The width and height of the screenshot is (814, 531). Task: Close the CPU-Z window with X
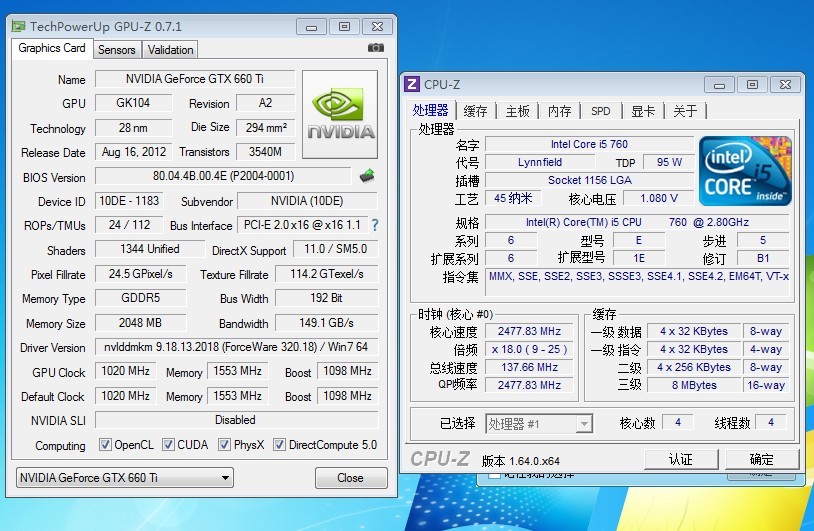point(785,85)
